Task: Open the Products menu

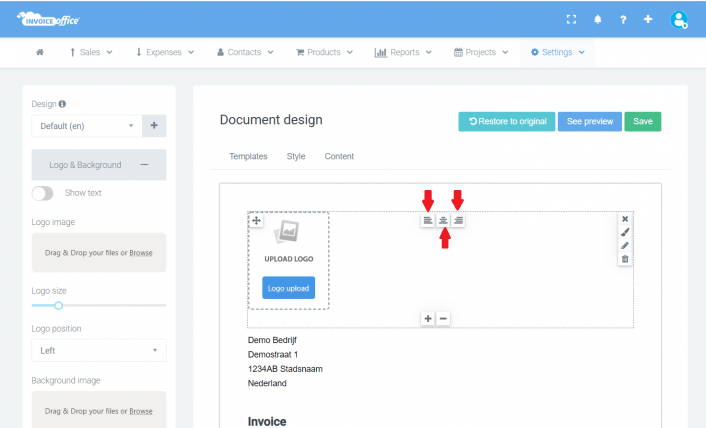Action: tap(324, 52)
